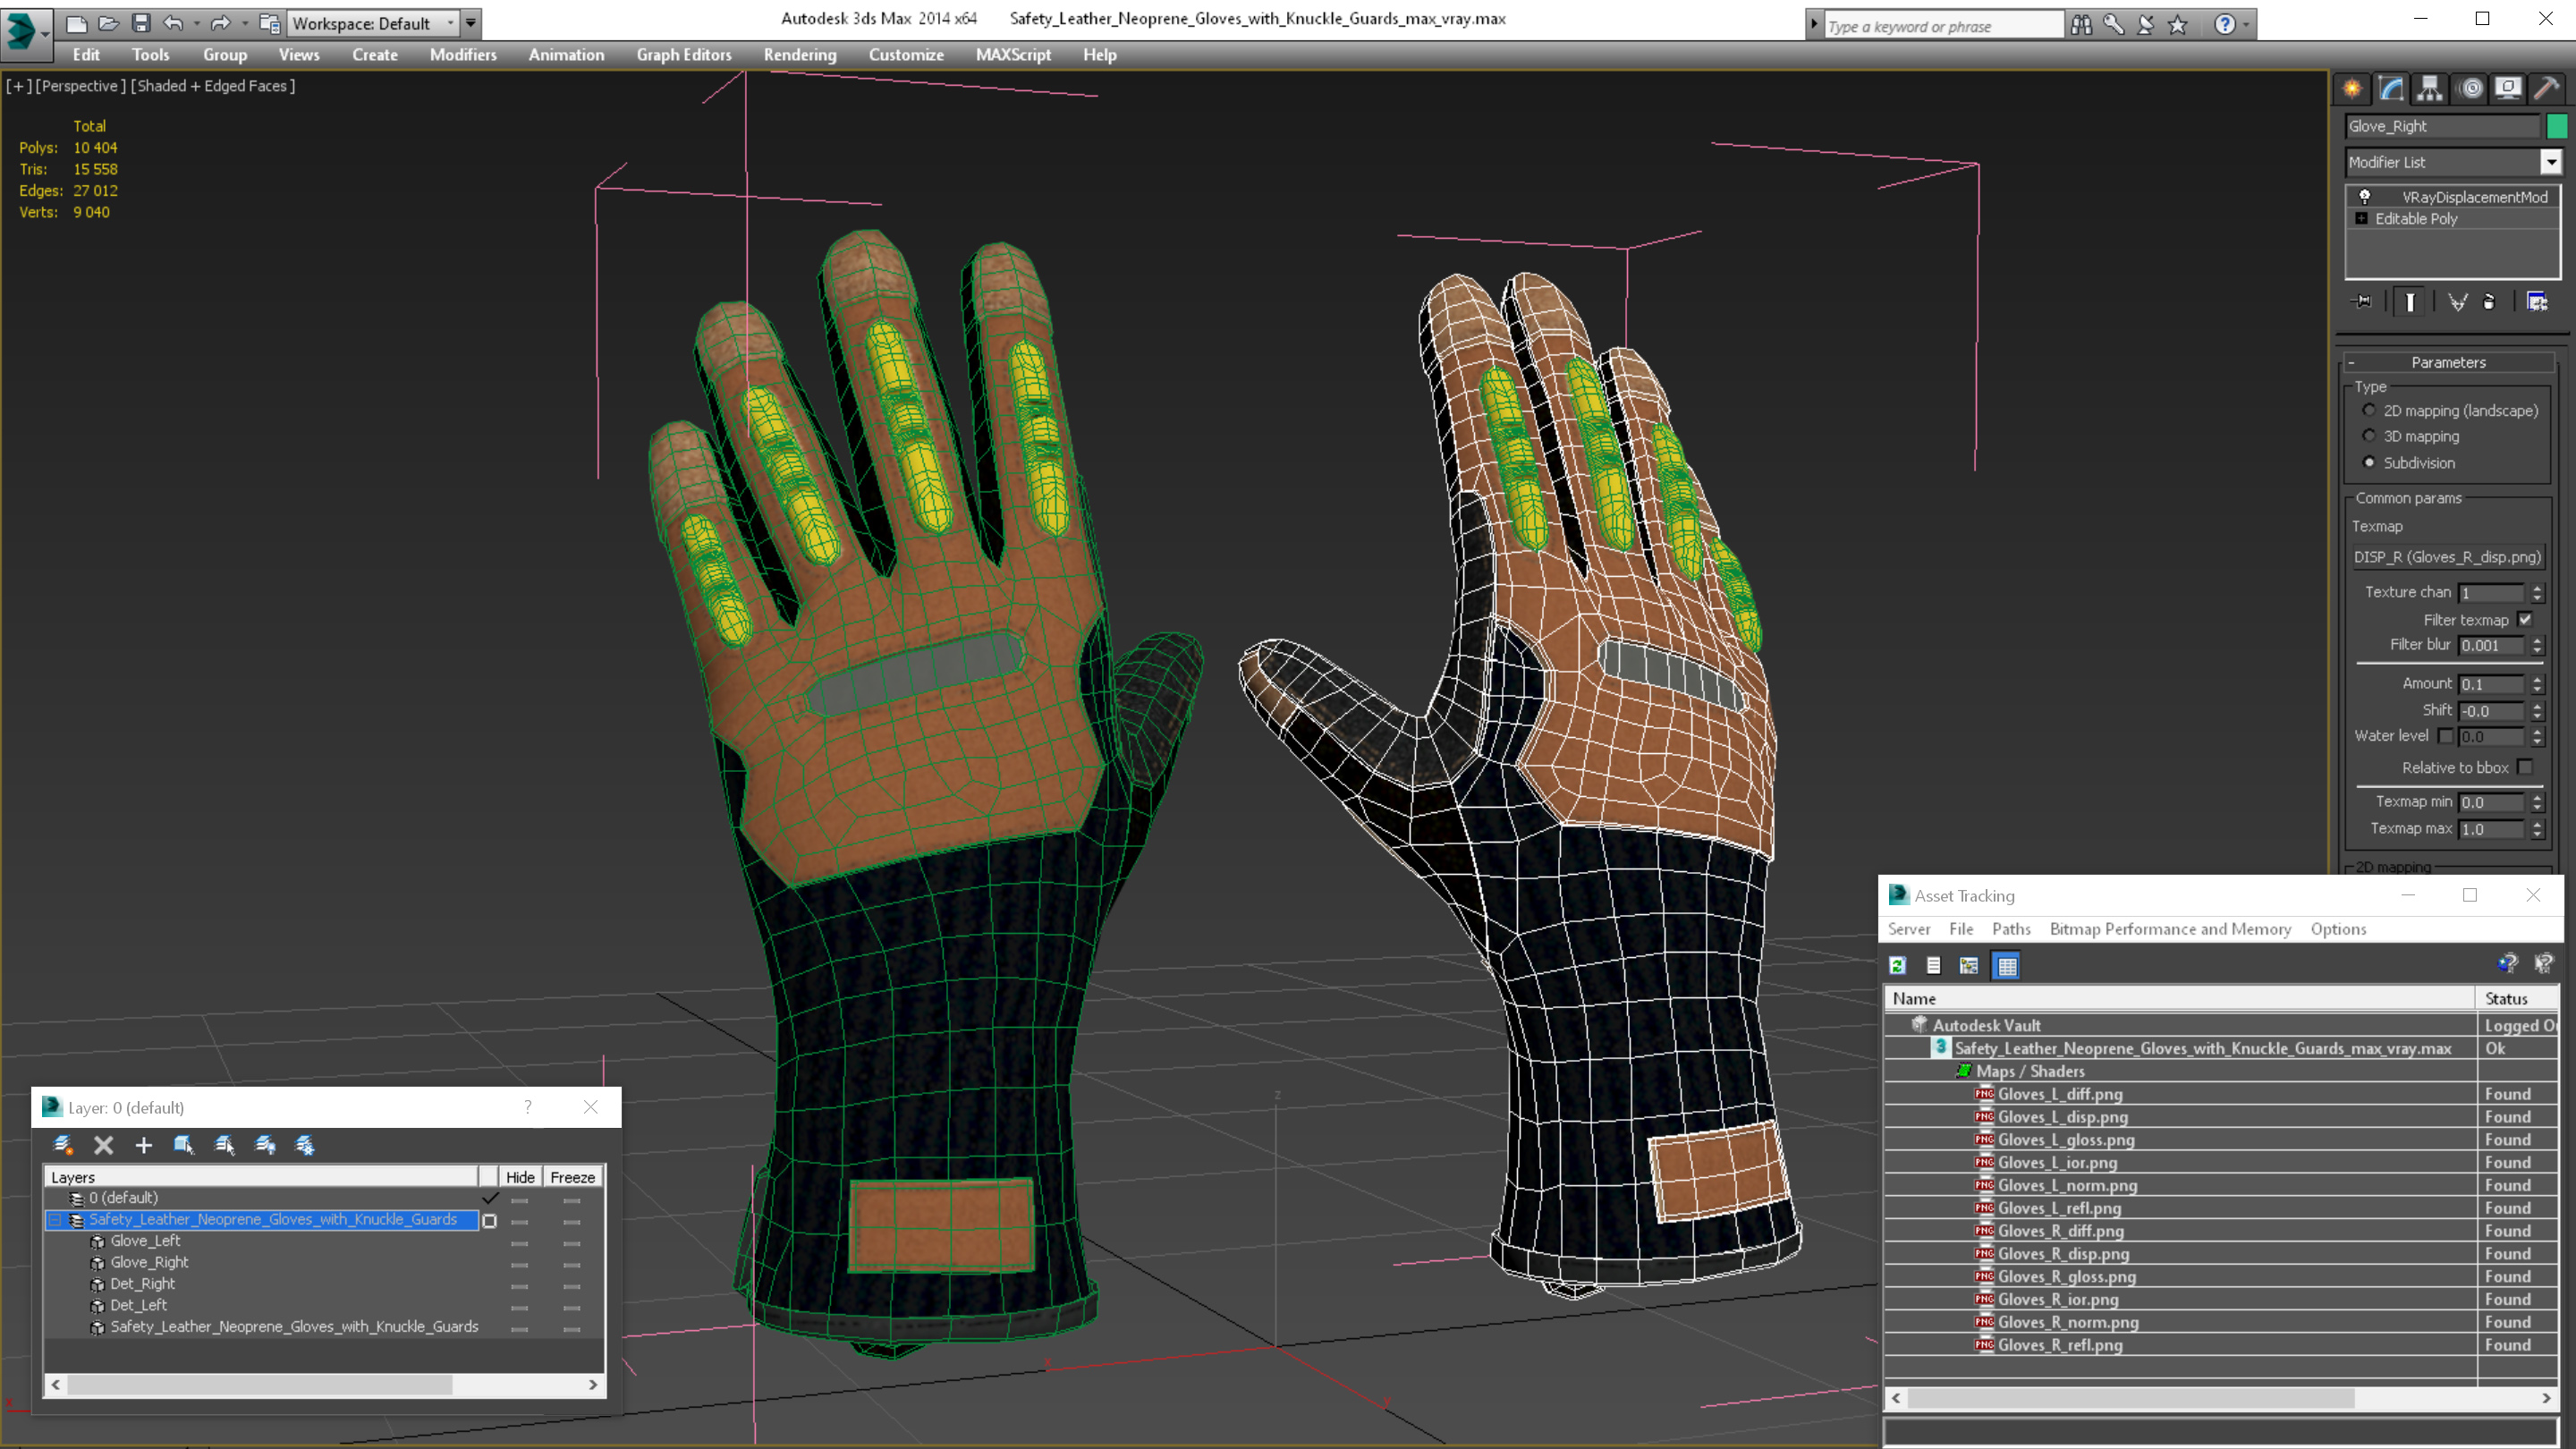
Task: Click the Table View icon in Asset Tracking
Action: pos(2006,965)
